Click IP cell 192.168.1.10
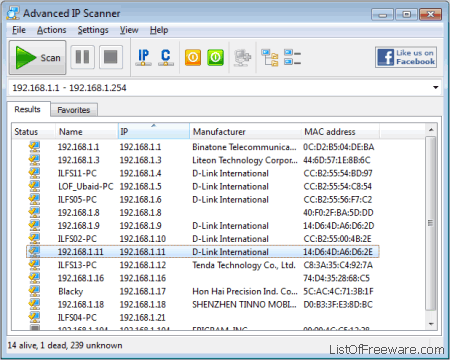This screenshot has height=360, width=450. 143,239
